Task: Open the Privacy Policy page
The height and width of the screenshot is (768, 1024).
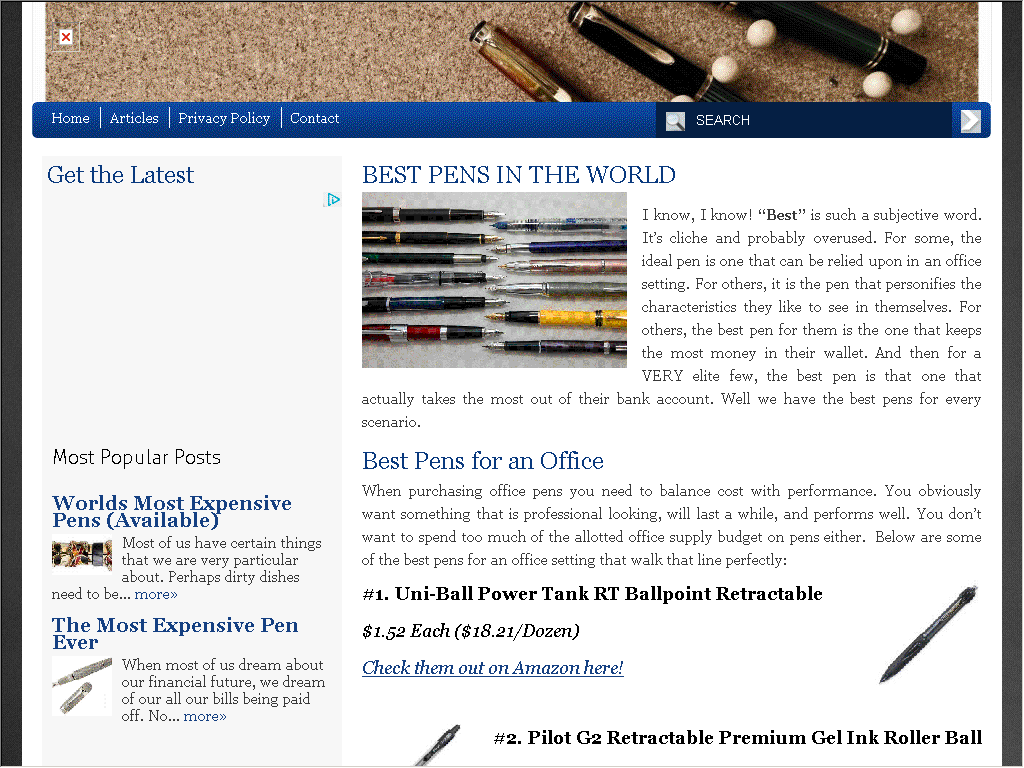Action: pos(224,118)
